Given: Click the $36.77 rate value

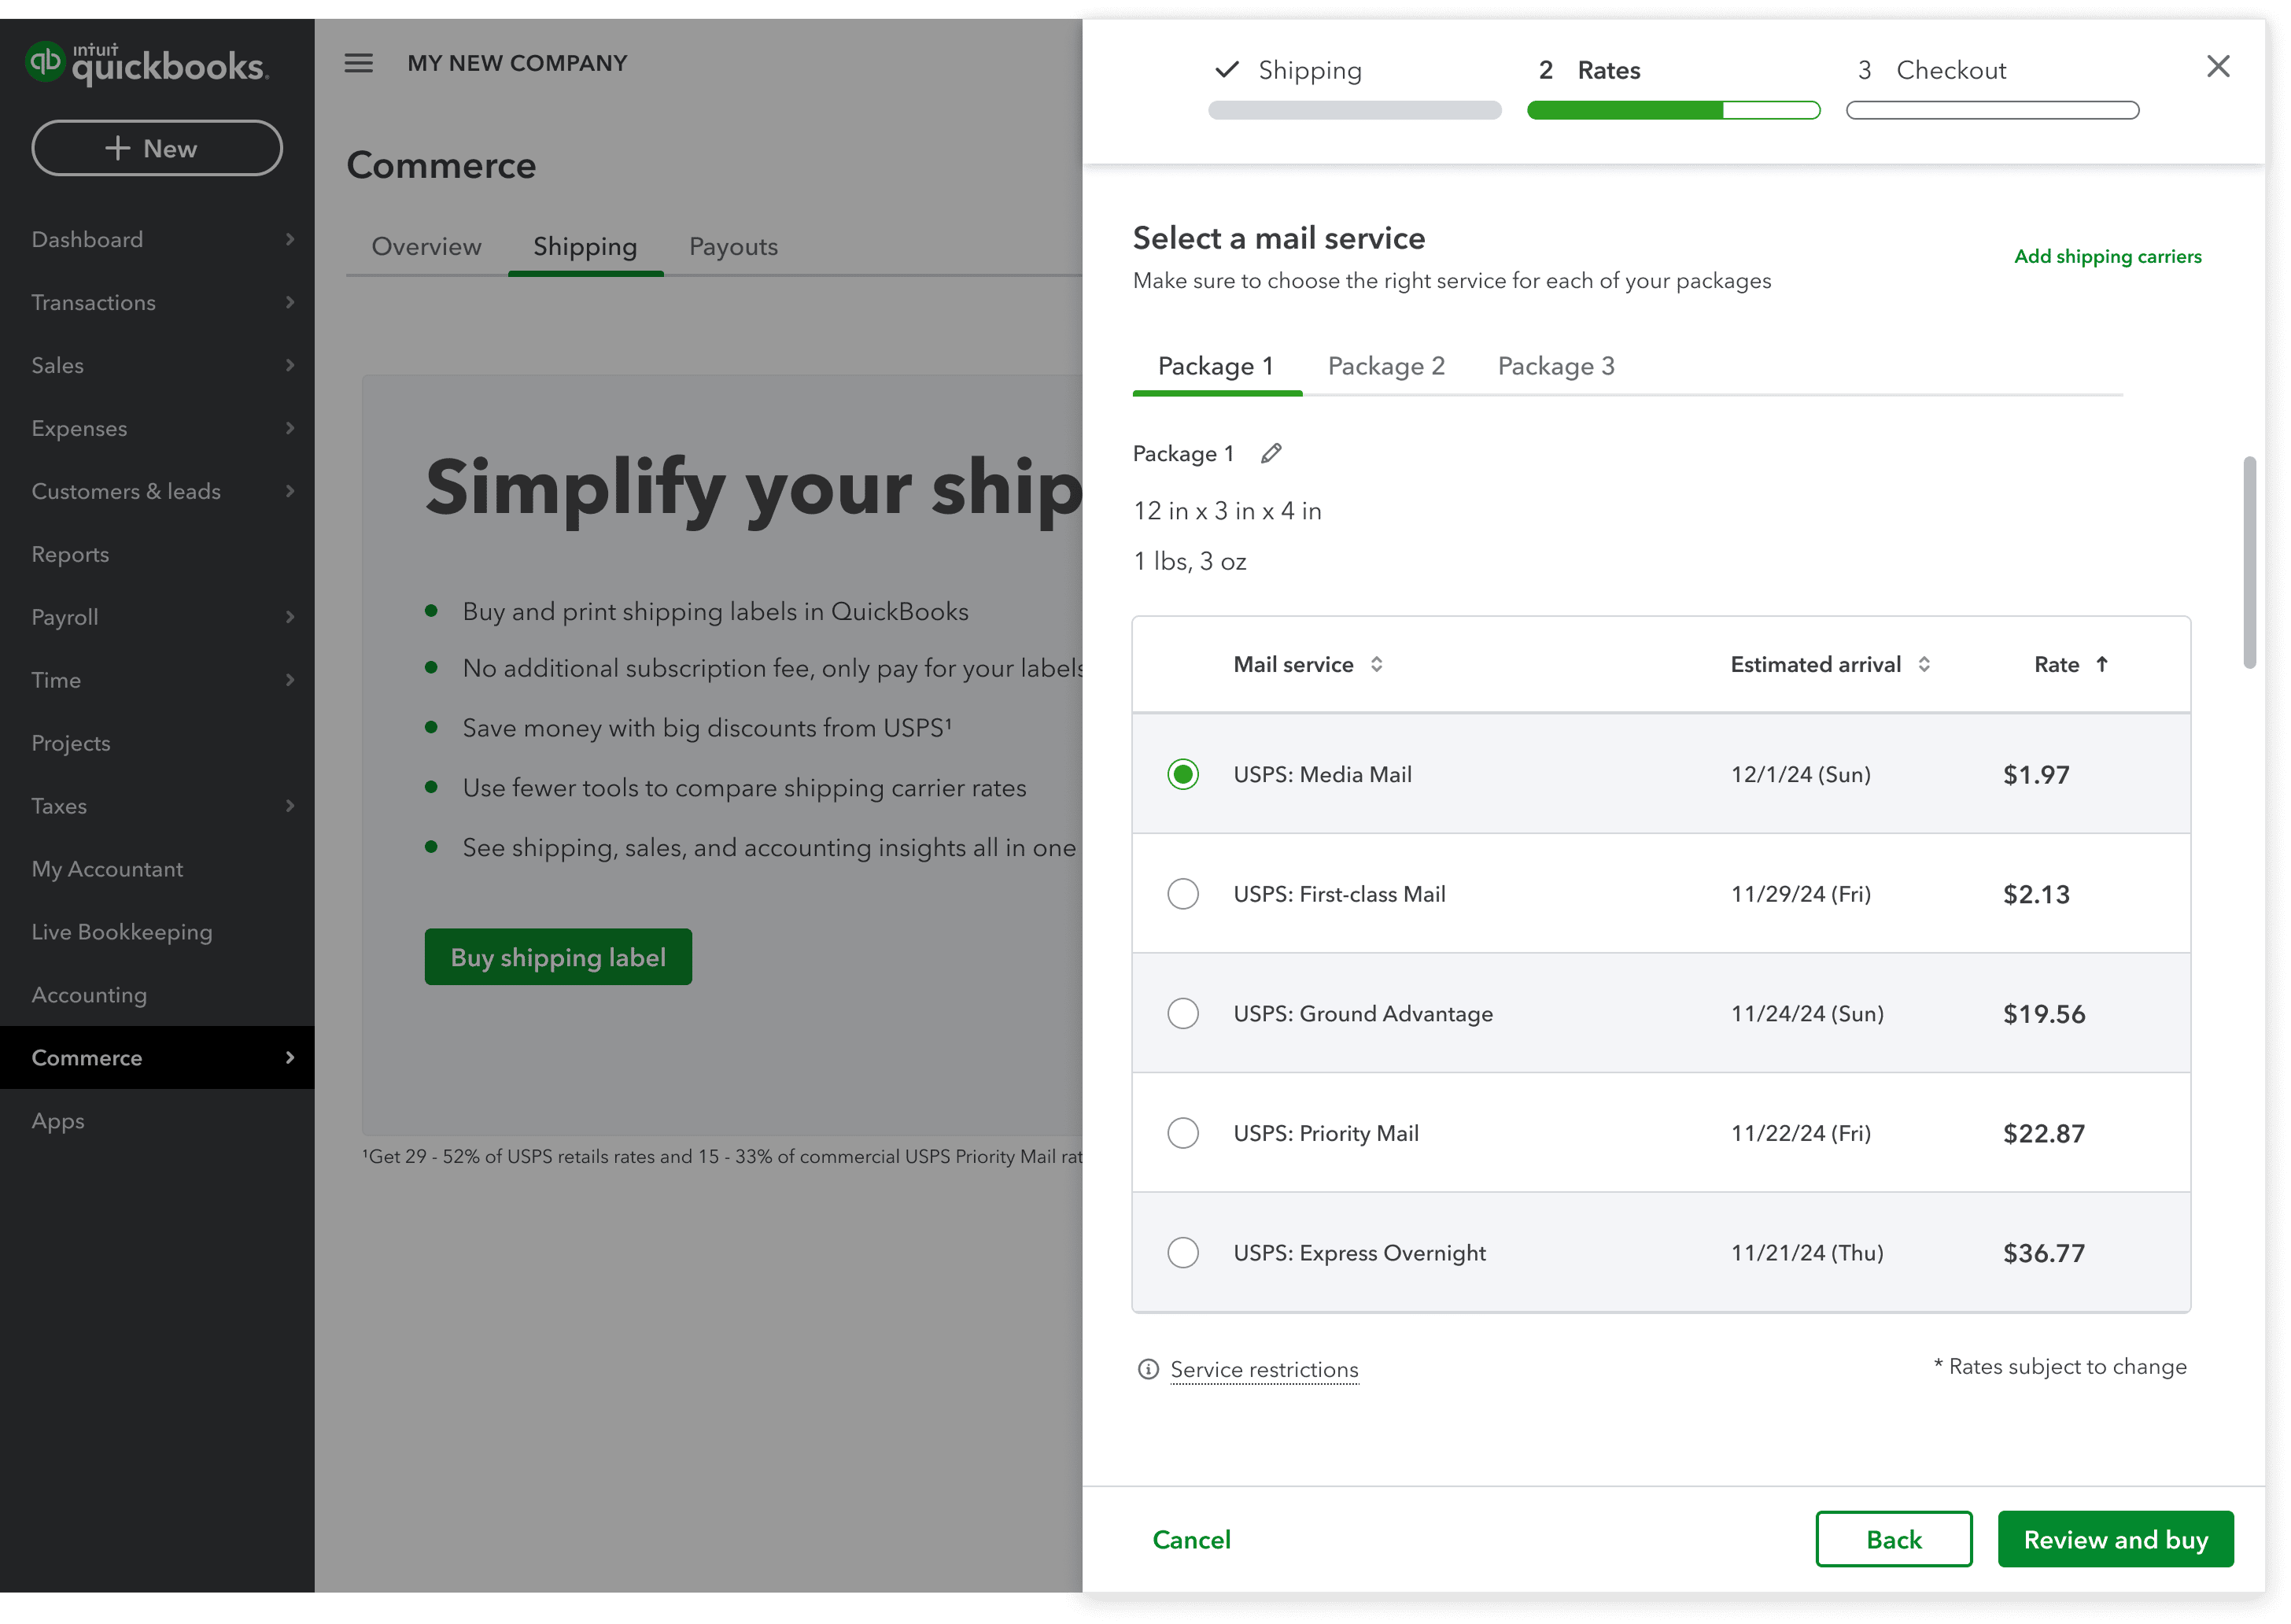Looking at the screenshot, I should 2044,1253.
